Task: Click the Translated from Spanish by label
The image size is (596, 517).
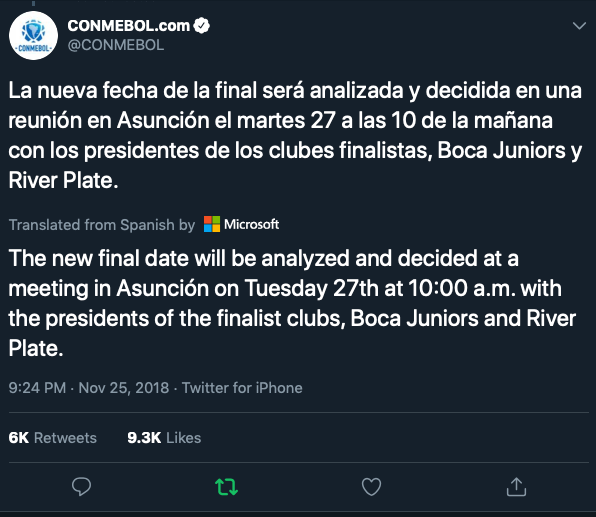Action: tap(101, 225)
